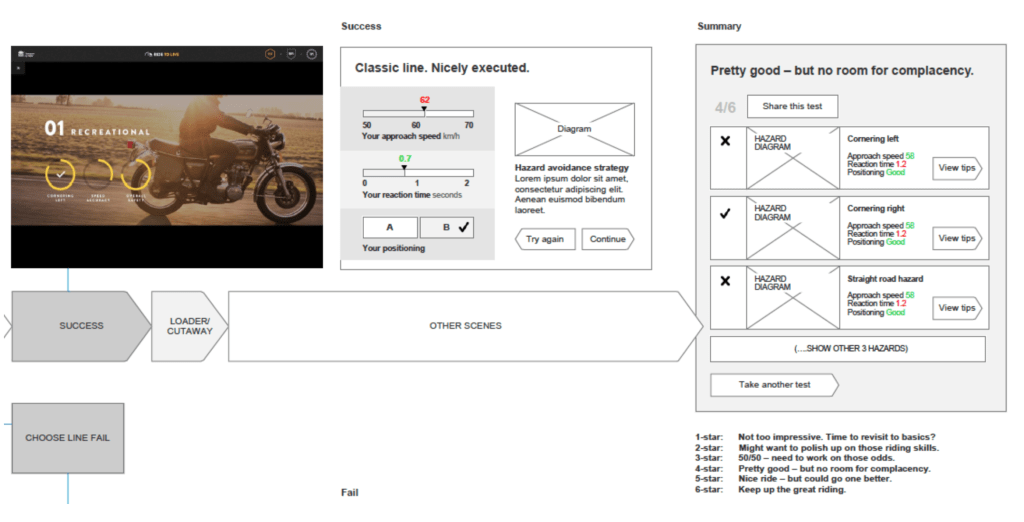
Task: Click the Share this test button
Action: [x=792, y=107]
